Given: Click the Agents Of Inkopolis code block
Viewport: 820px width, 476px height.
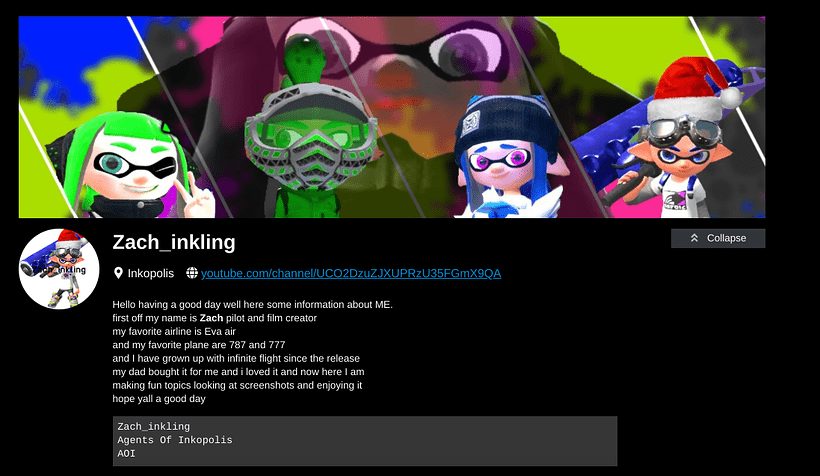Looking at the screenshot, I should coord(365,441).
